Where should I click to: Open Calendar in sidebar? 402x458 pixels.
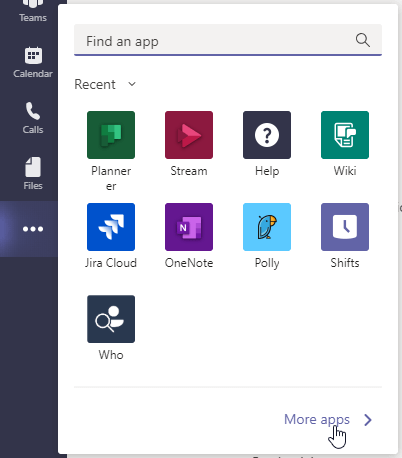point(33,63)
